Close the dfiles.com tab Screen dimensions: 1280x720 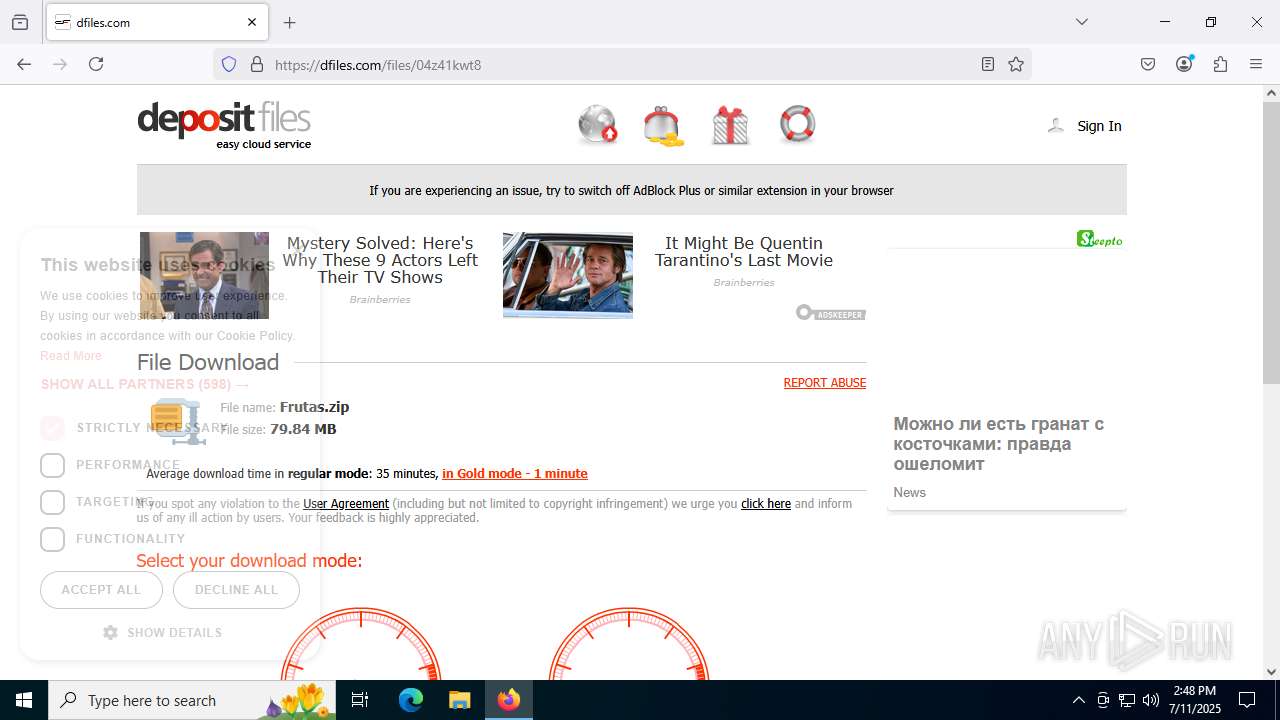[252, 22]
